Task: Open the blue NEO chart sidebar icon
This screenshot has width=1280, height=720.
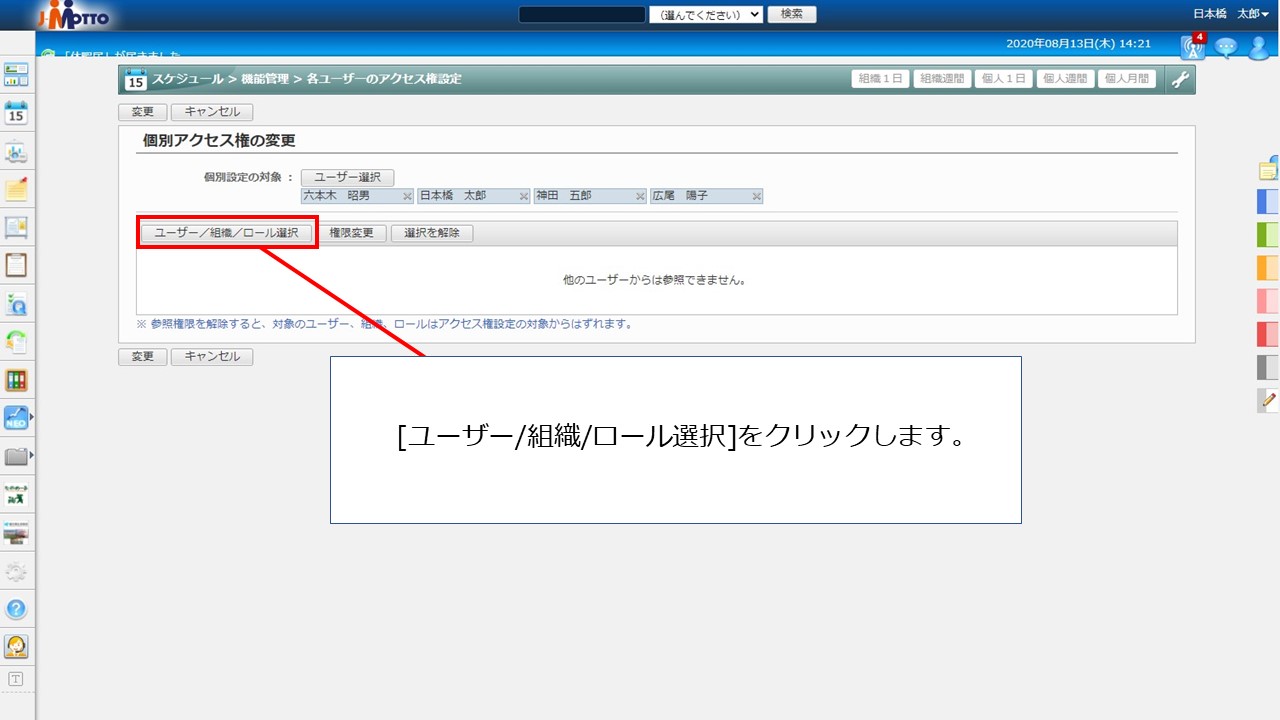Action: 16,418
